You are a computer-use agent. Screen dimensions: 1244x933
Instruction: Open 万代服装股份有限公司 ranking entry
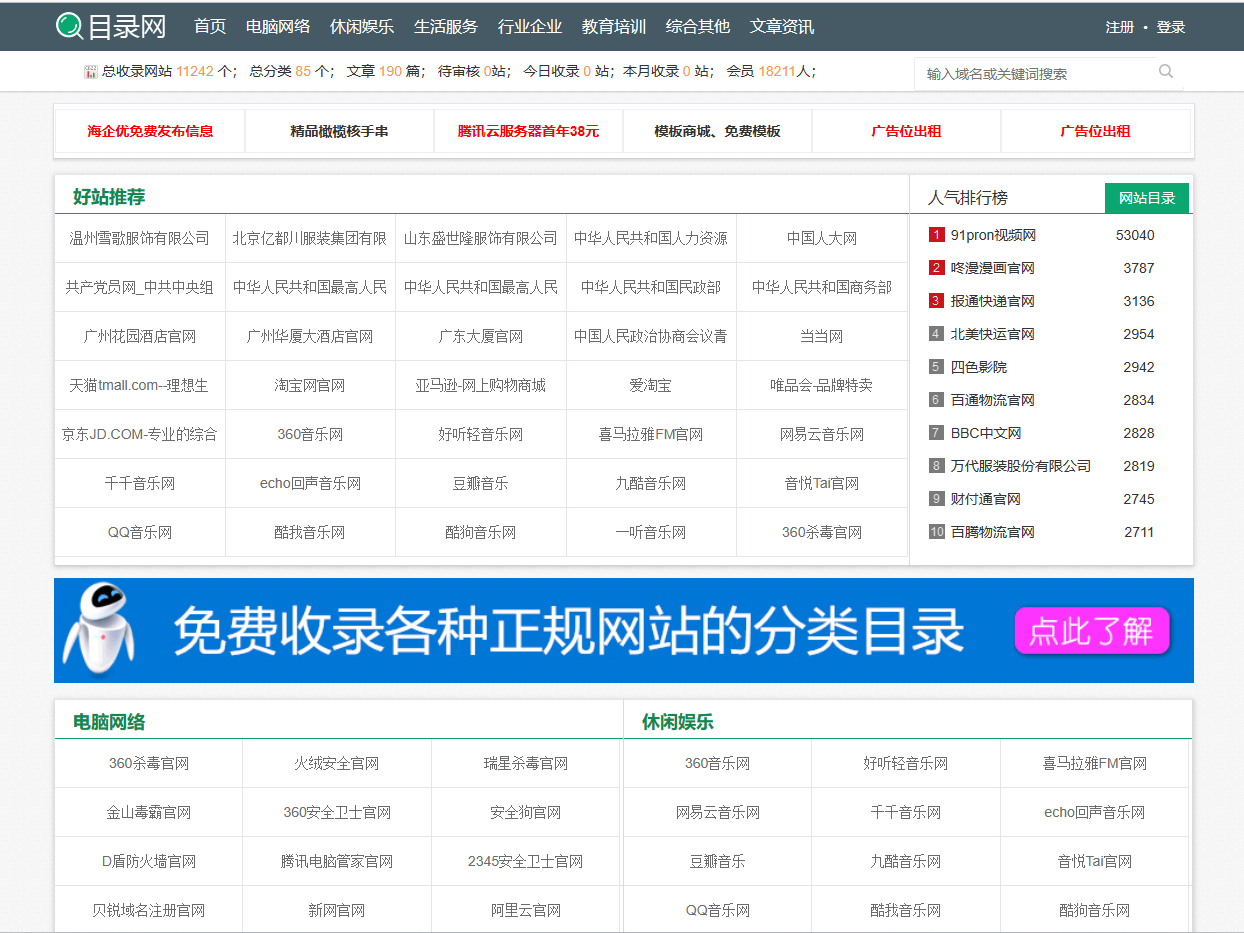(x=1020, y=466)
